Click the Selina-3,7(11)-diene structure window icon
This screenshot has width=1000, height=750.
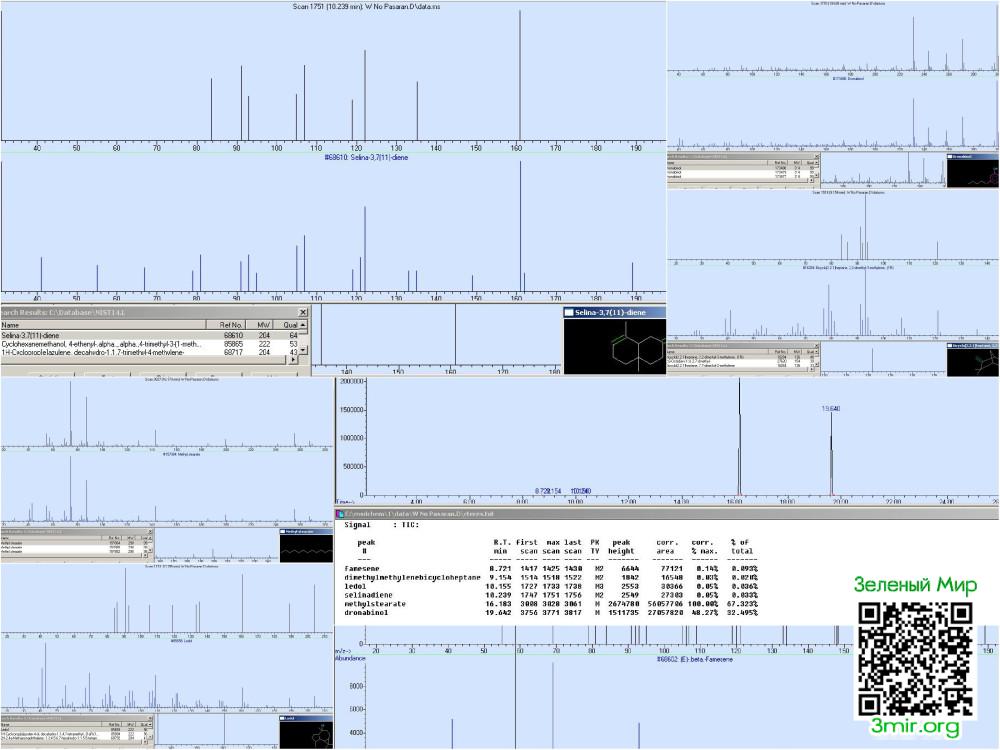coord(569,312)
